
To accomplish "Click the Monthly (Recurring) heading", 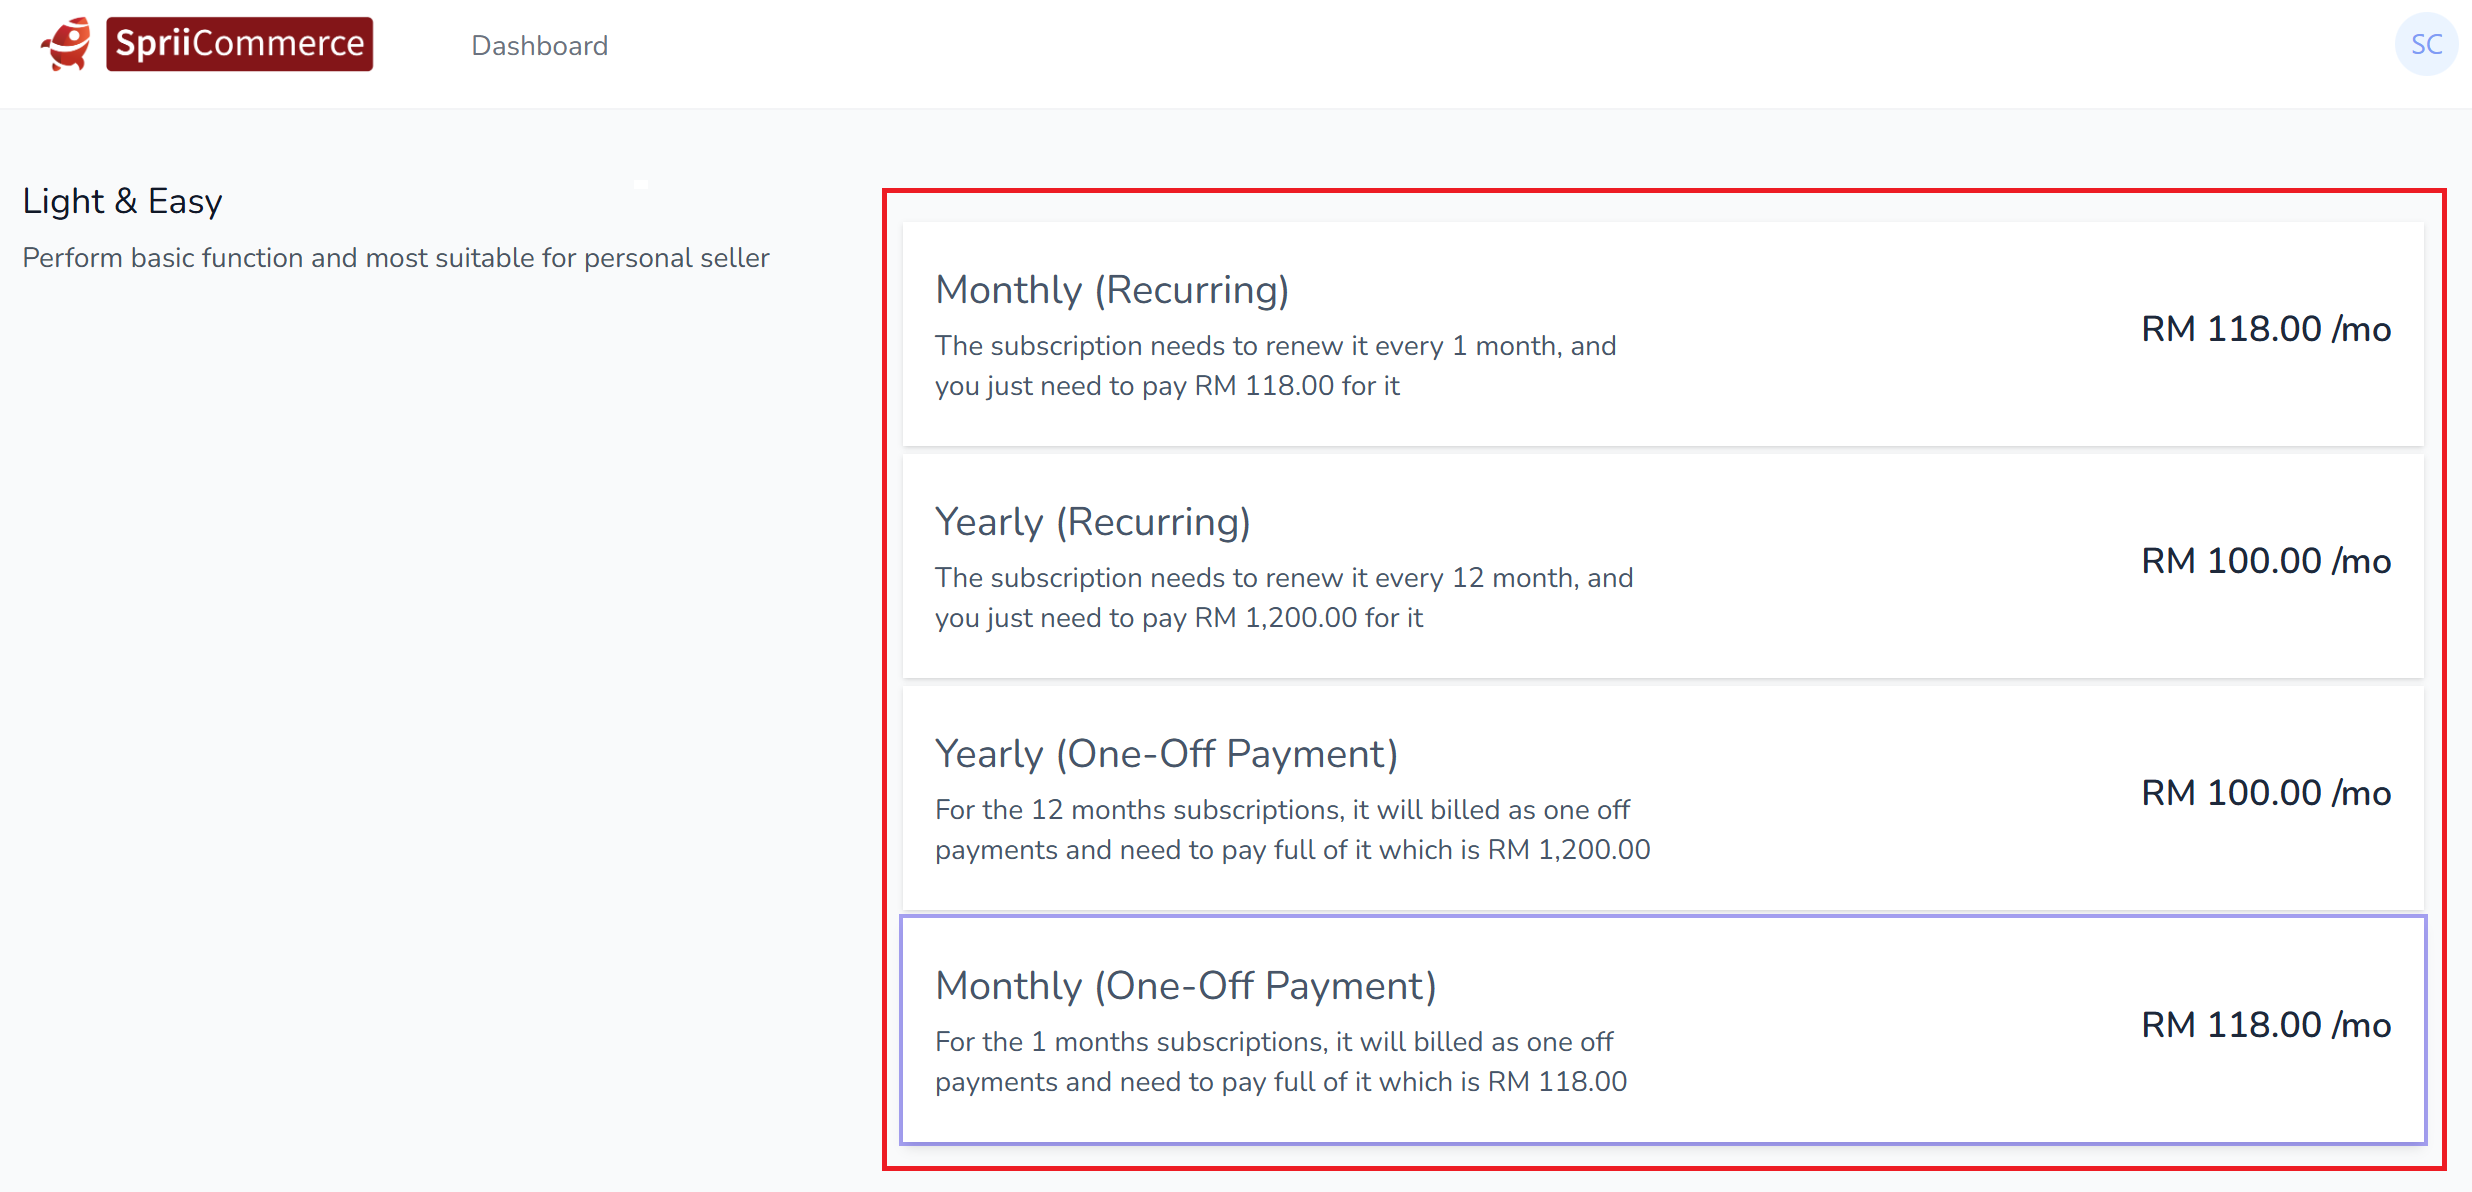I will click(x=1111, y=290).
